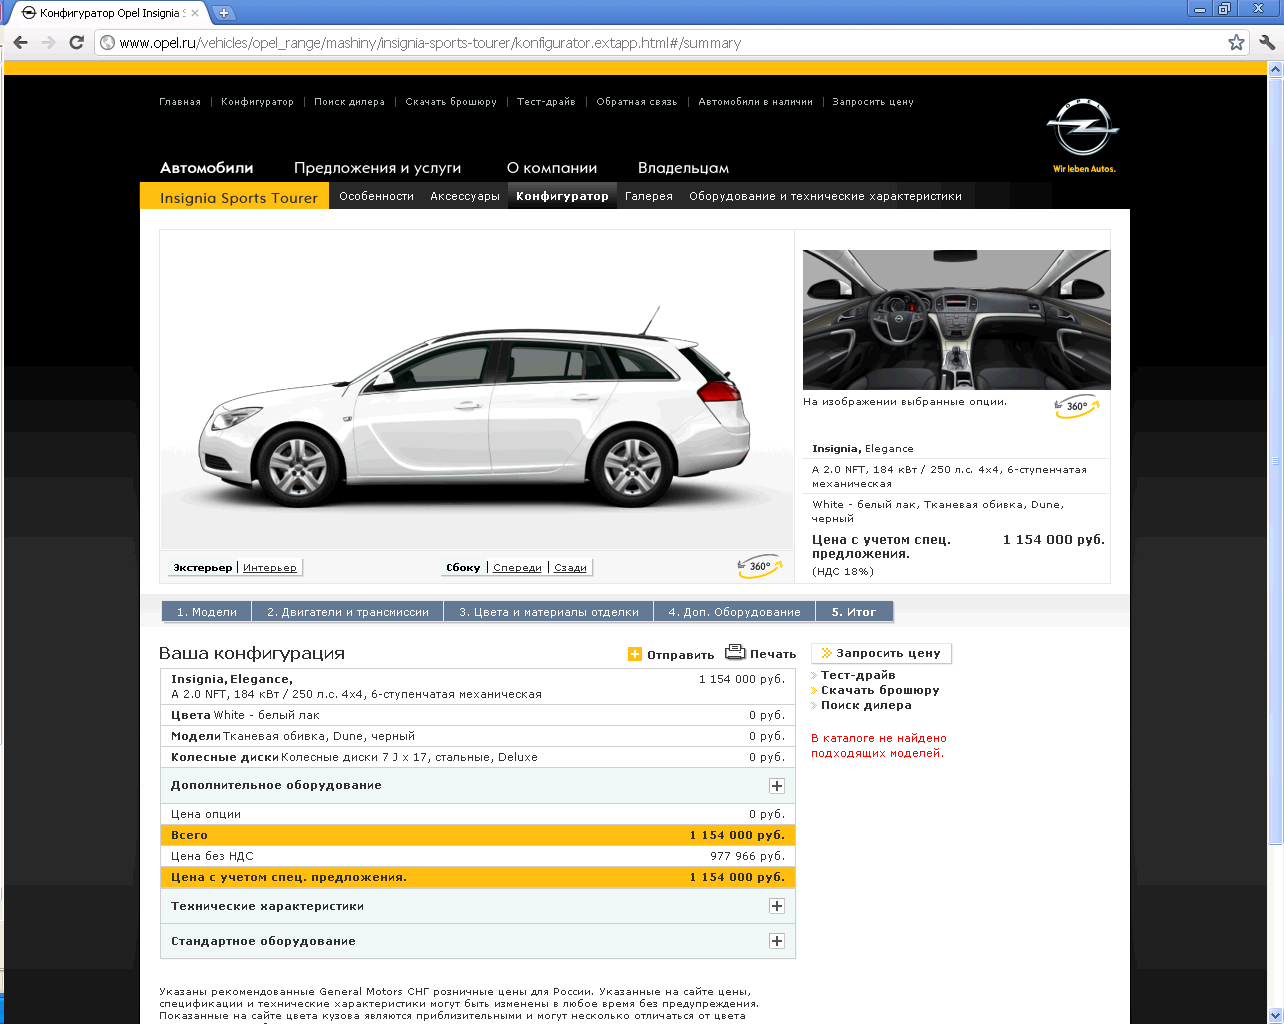Click the Отправить send icon
The width and height of the screenshot is (1284, 1024).
[634, 654]
